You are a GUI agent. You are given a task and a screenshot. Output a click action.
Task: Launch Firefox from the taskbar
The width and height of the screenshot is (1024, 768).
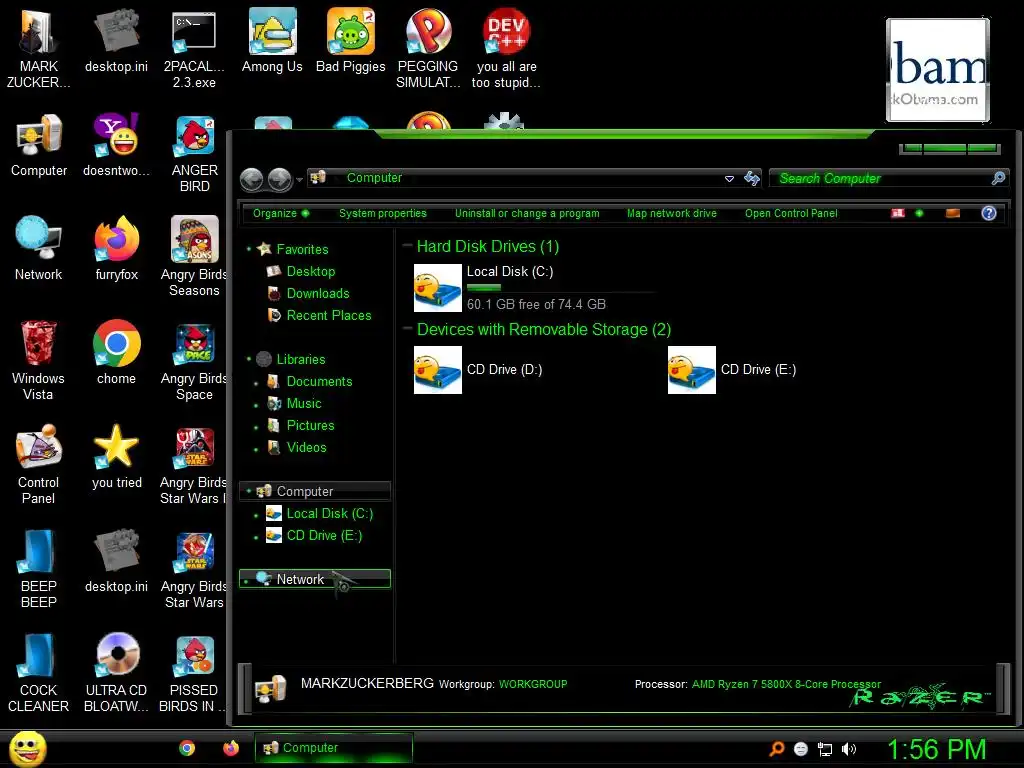[x=231, y=748]
